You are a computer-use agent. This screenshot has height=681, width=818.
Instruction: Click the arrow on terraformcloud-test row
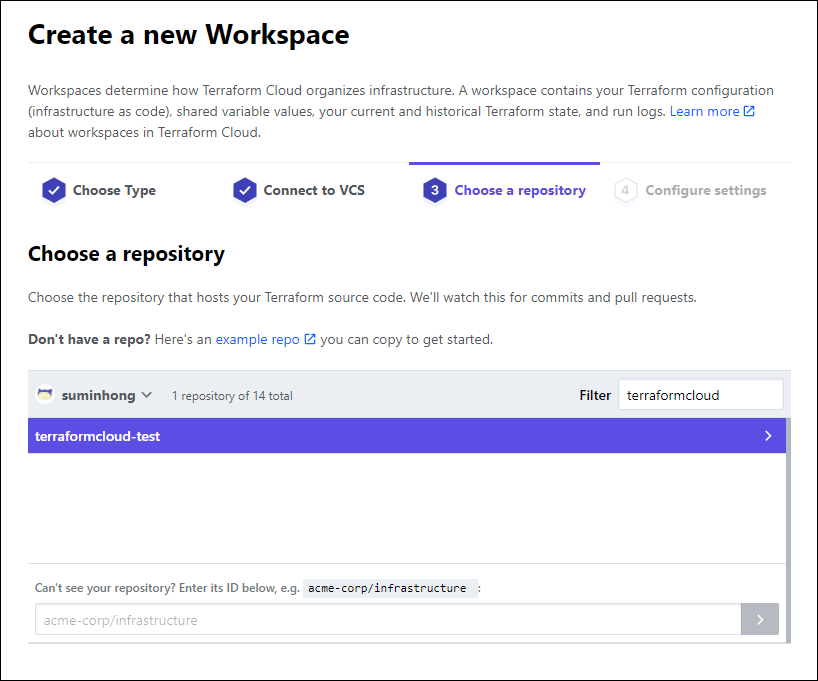tap(768, 436)
